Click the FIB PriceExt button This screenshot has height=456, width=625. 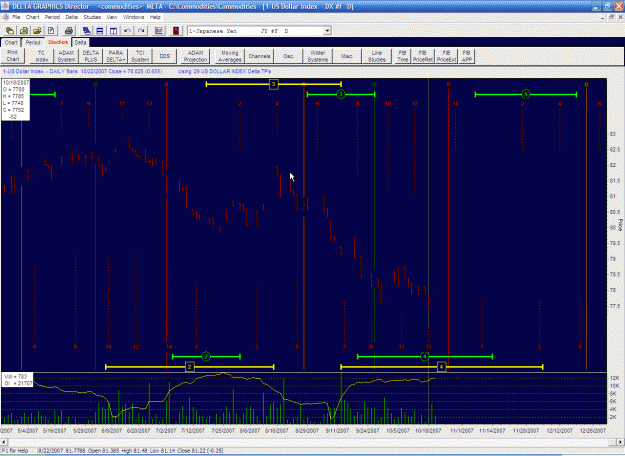(x=446, y=56)
